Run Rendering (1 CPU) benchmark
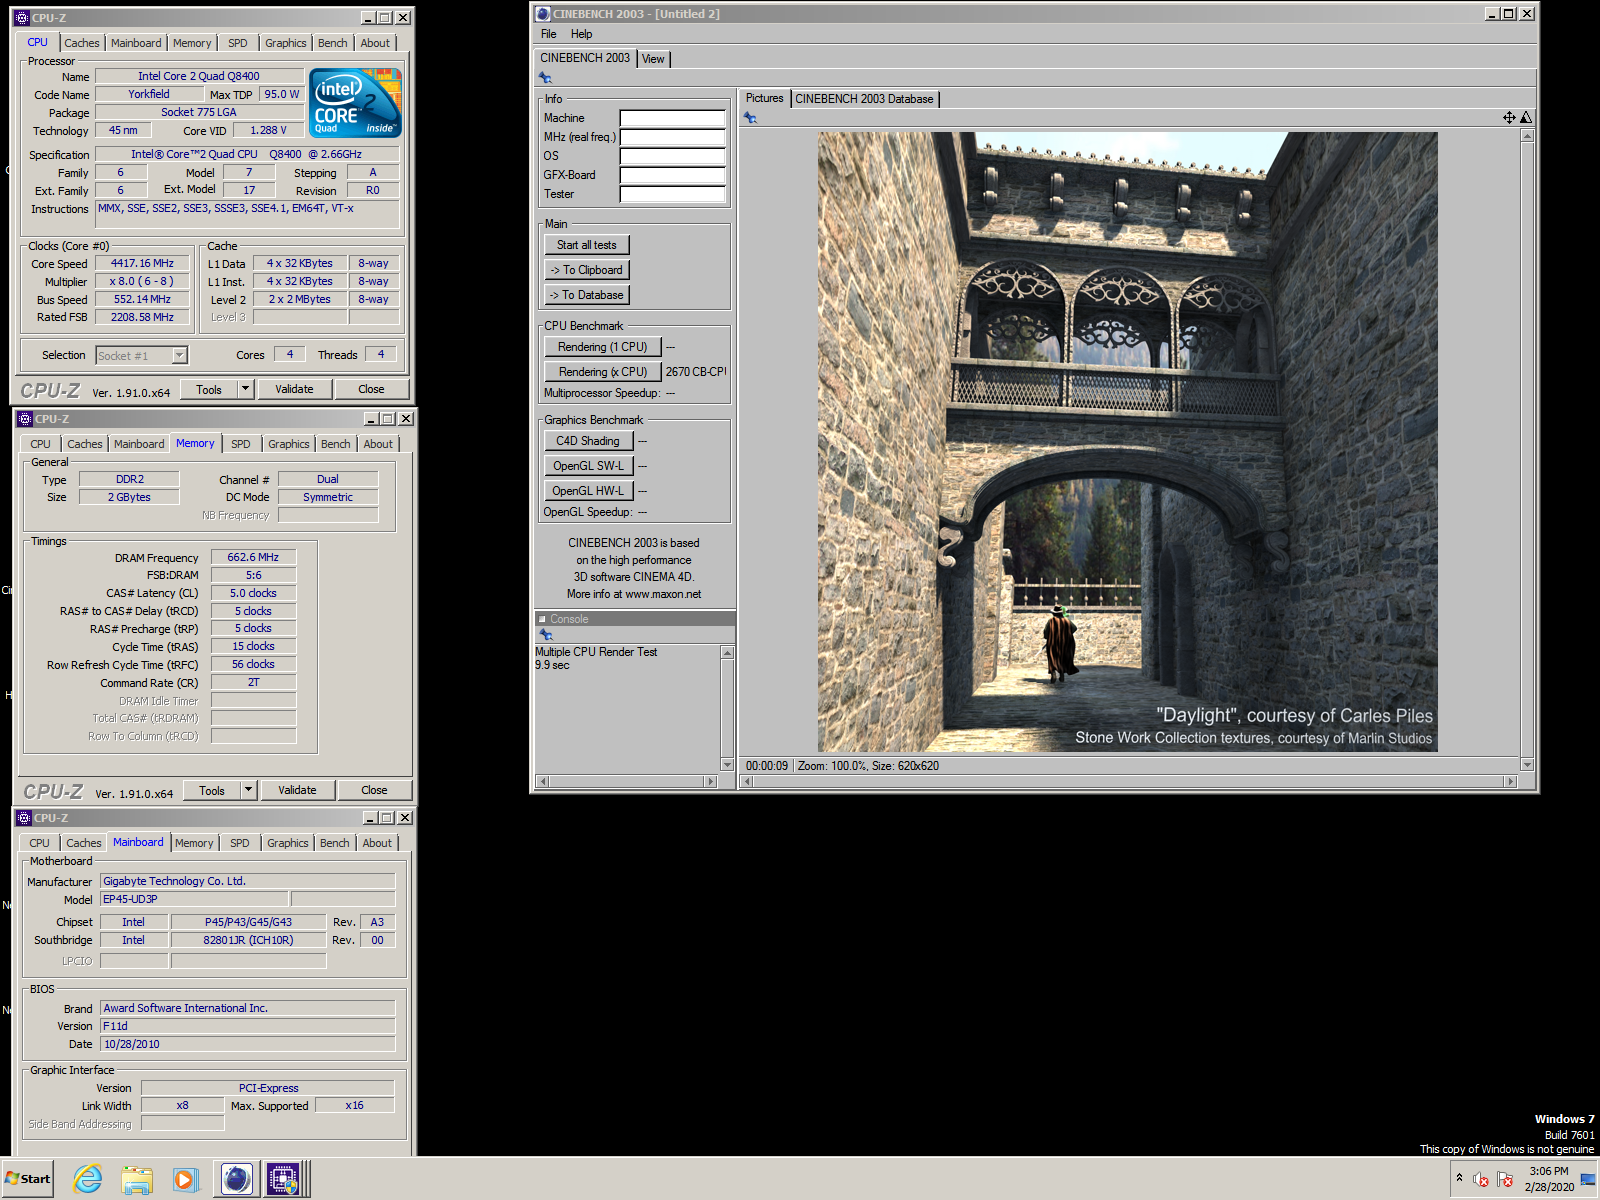 click(603, 347)
